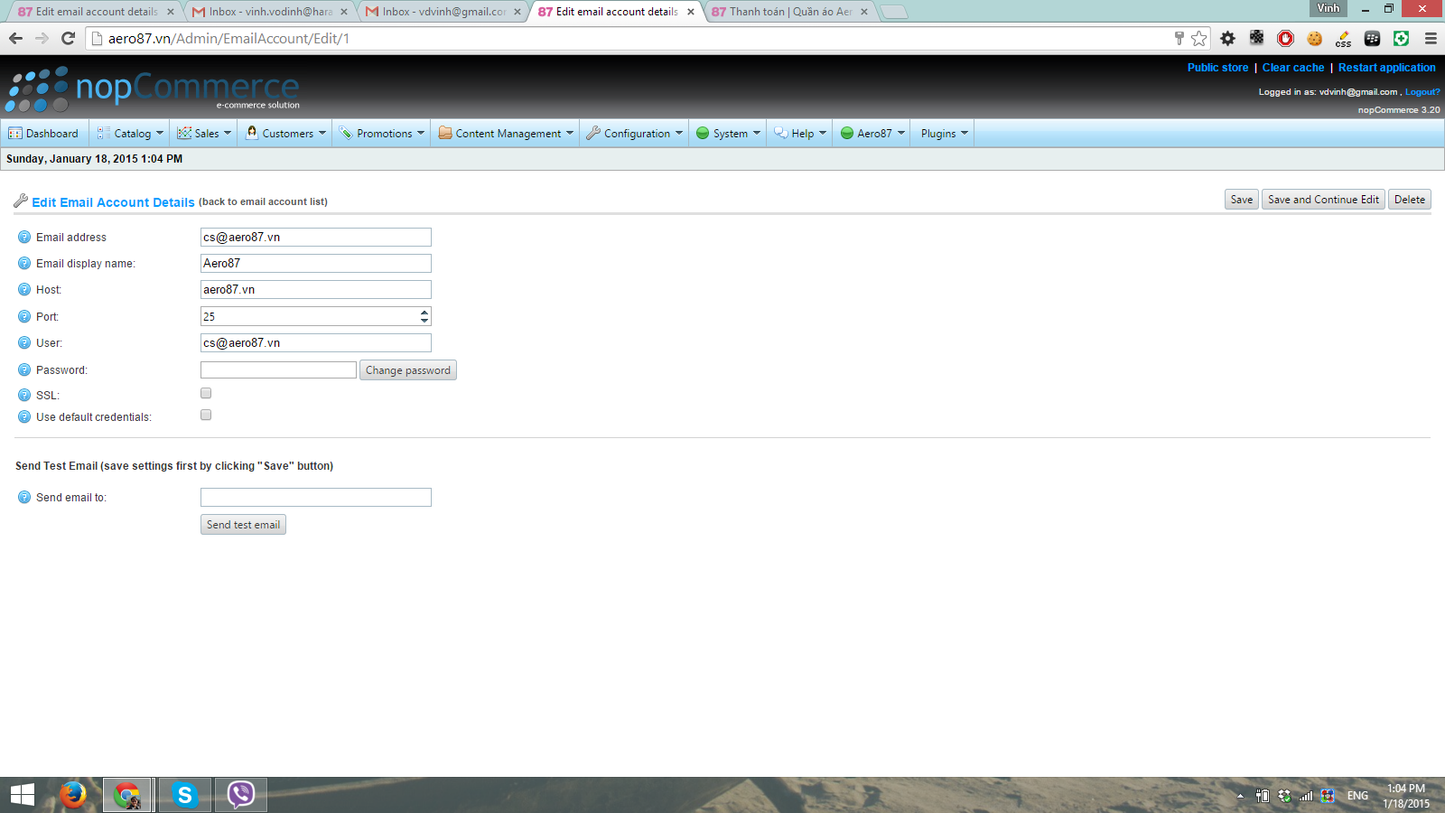Expand the Customers menu
The width and height of the screenshot is (1445, 813).
pos(285,133)
